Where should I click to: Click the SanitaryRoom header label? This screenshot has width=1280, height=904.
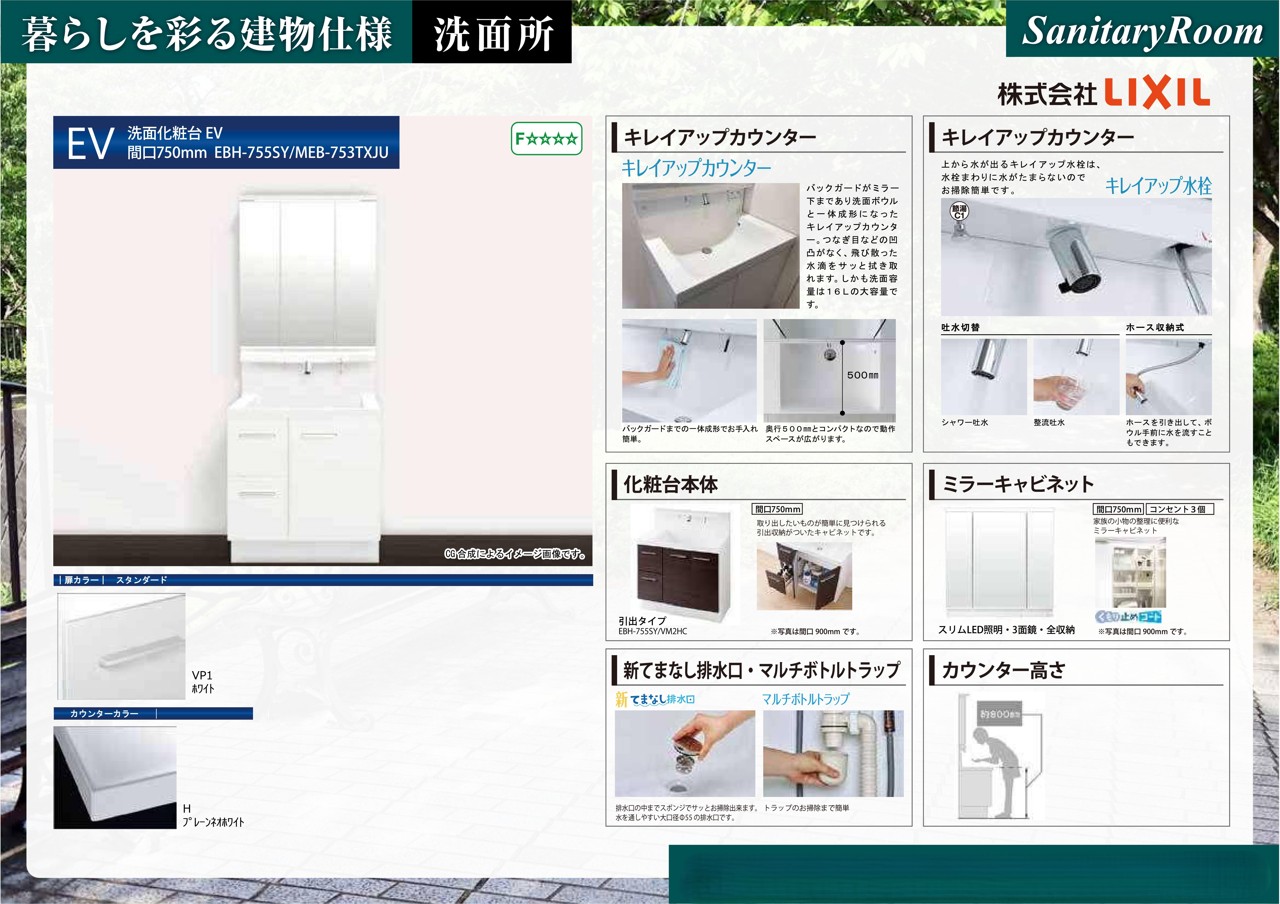[1142, 32]
